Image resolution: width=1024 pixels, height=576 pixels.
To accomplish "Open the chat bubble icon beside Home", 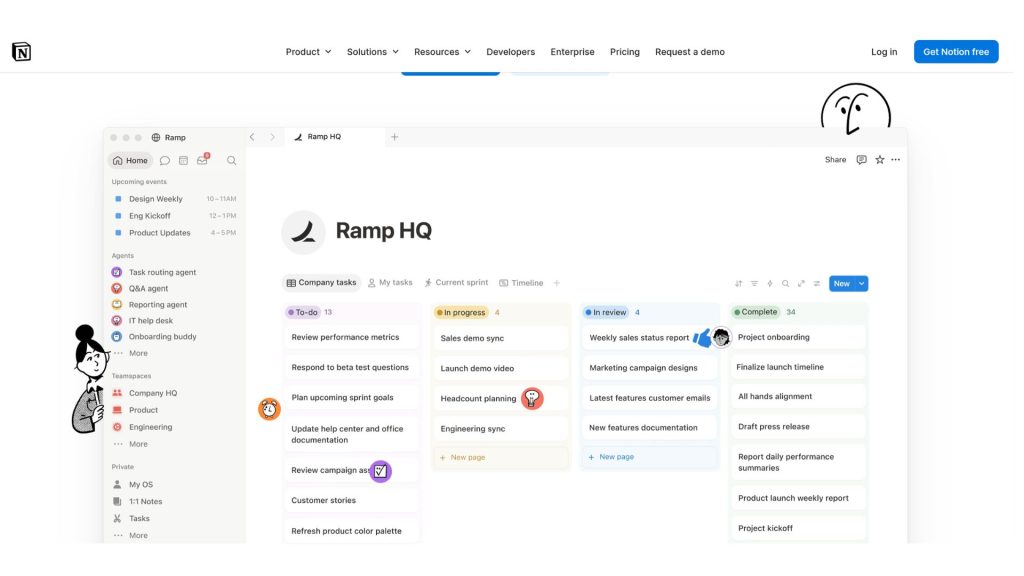I will (x=165, y=161).
